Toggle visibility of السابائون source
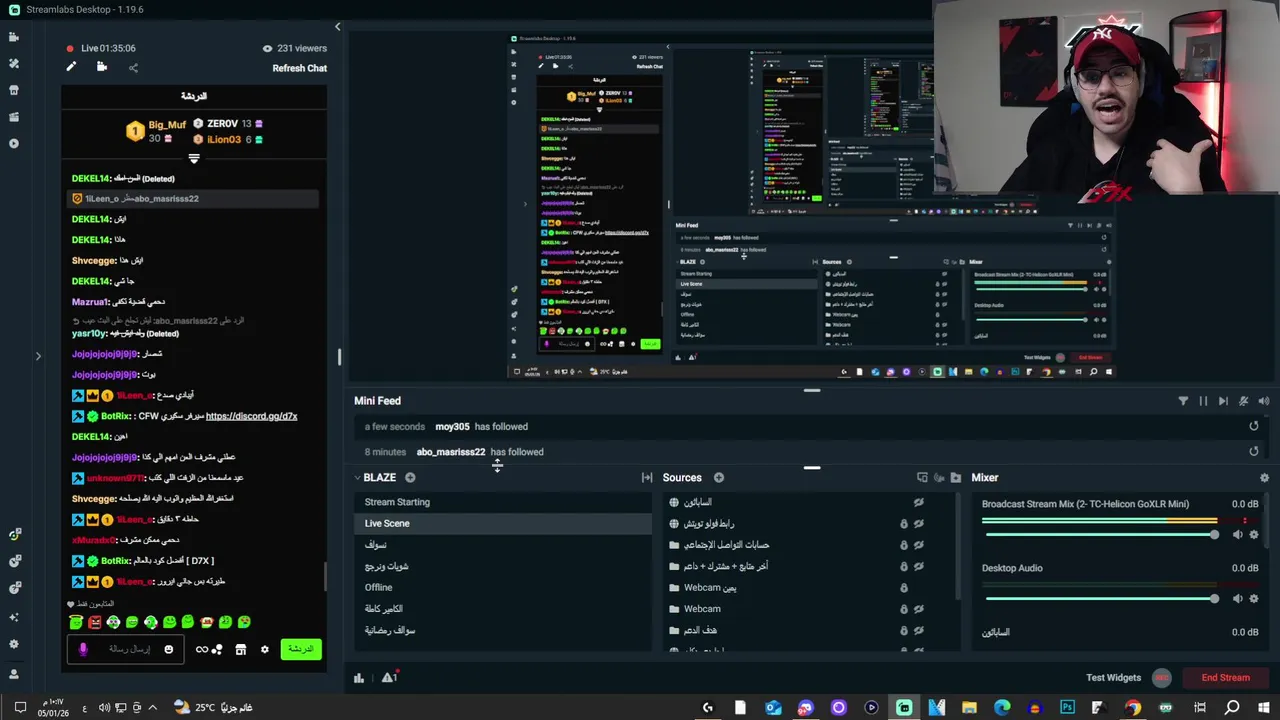The width and height of the screenshot is (1280, 720). pos(918,502)
